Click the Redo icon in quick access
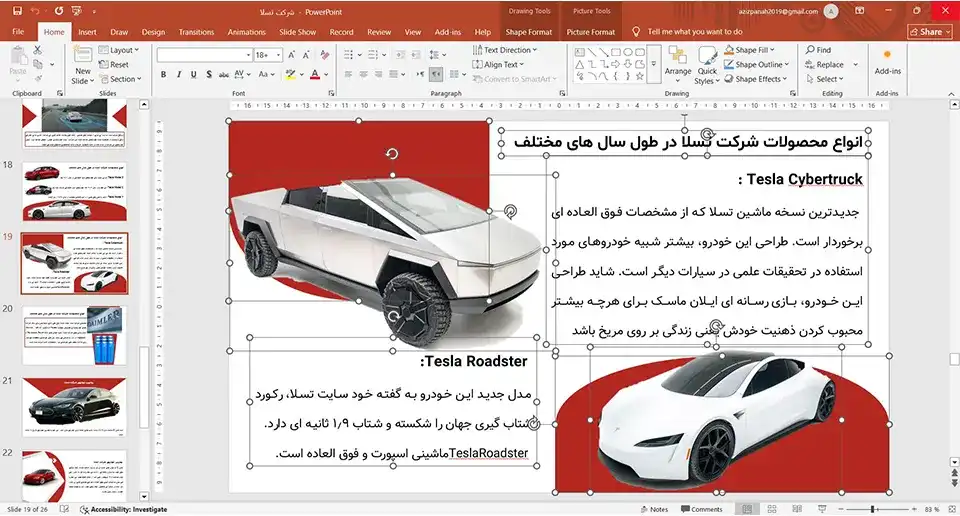The height and width of the screenshot is (516, 960). [x=59, y=11]
